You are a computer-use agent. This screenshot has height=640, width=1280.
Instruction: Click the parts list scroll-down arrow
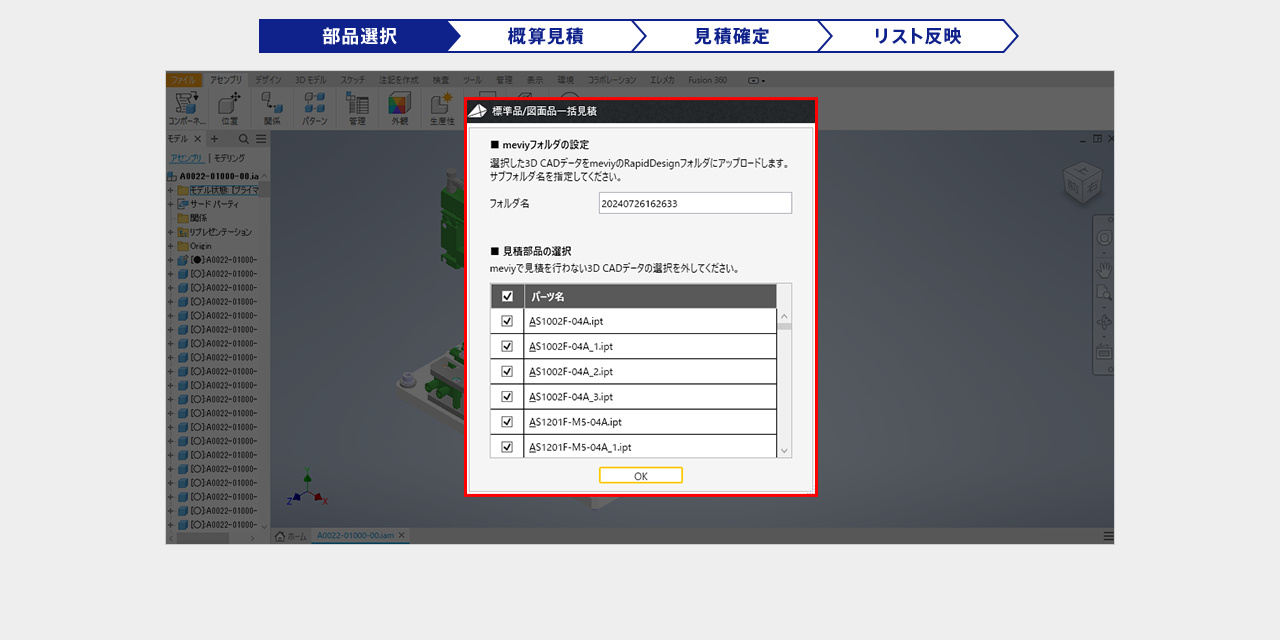(784, 451)
